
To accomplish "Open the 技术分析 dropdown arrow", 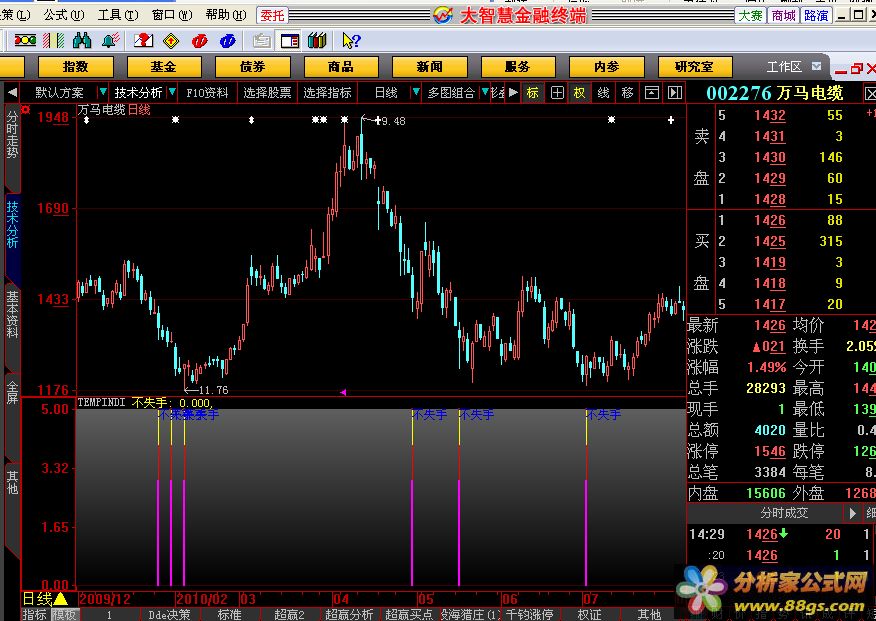I will coord(172,92).
